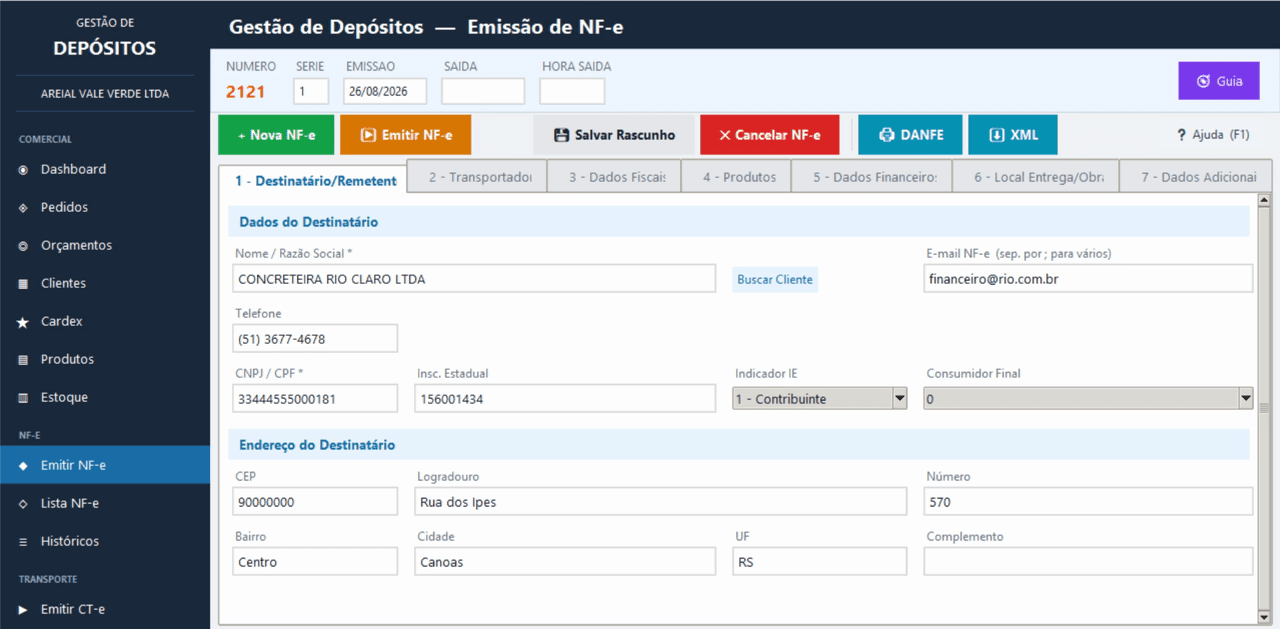Viewport: 1280px width, 629px height.
Task: Click the Logradouro field
Action: 661,502
